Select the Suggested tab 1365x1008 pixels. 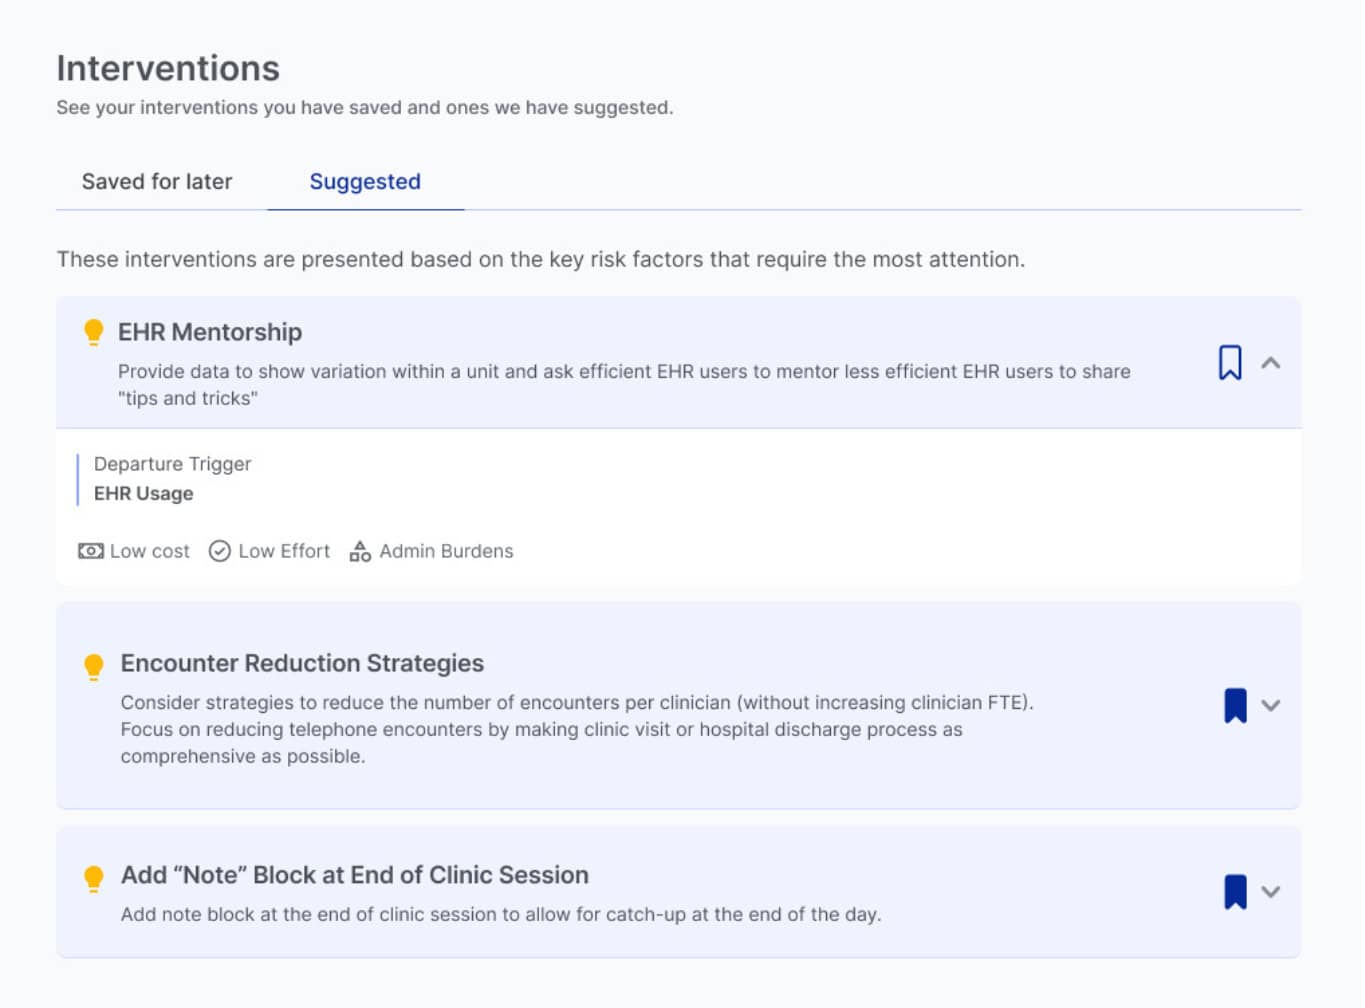[x=365, y=182]
